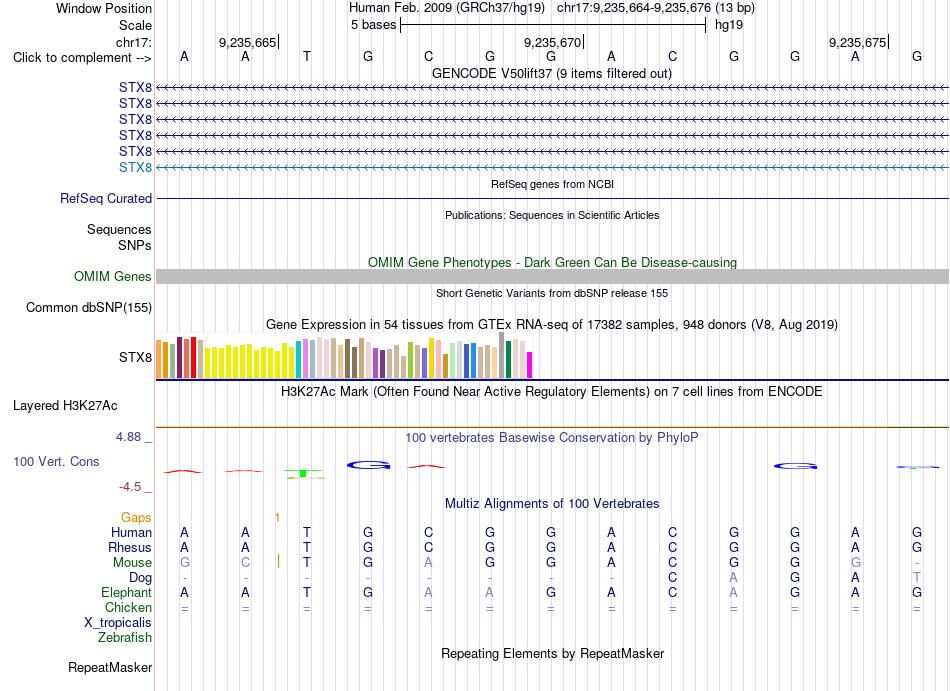
Task: Select the Dog alignment row label
Action: coord(140,578)
